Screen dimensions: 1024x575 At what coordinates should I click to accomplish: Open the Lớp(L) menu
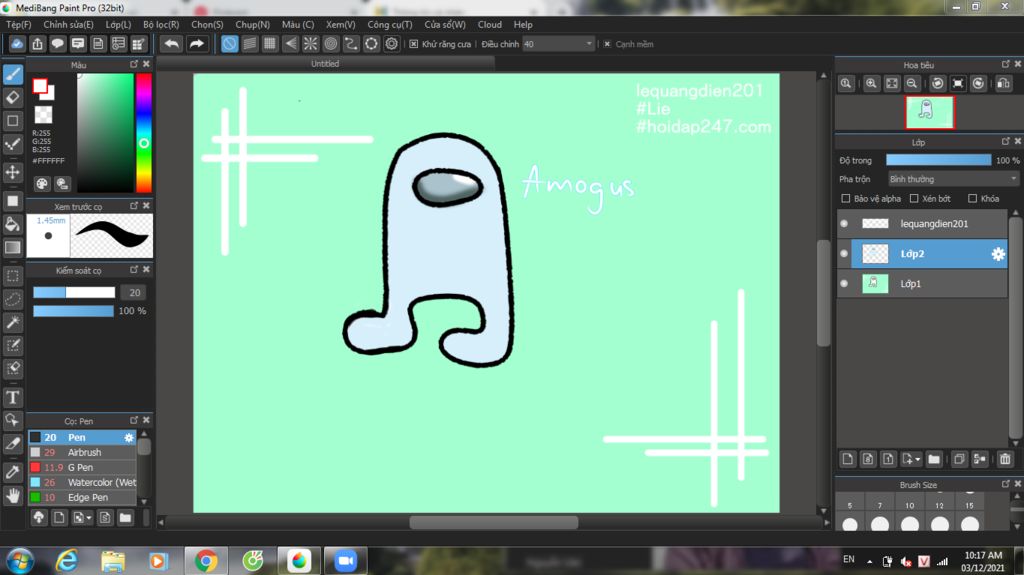pyautogui.click(x=118, y=24)
